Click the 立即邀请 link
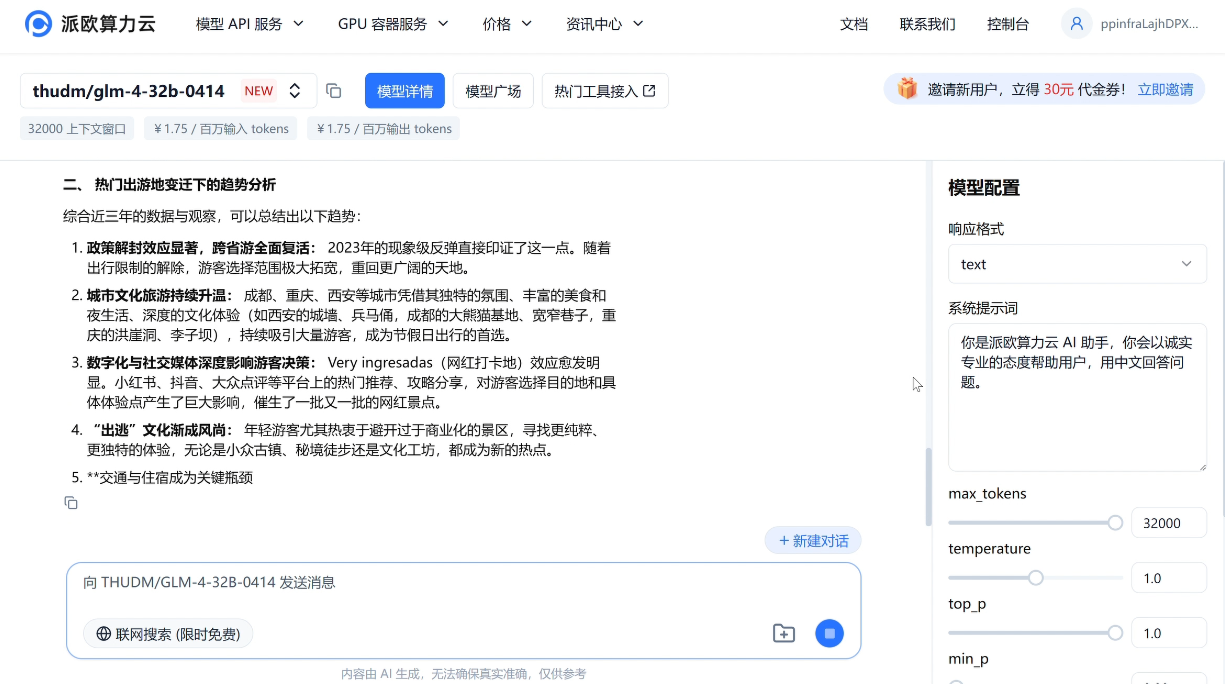 coord(1165,89)
